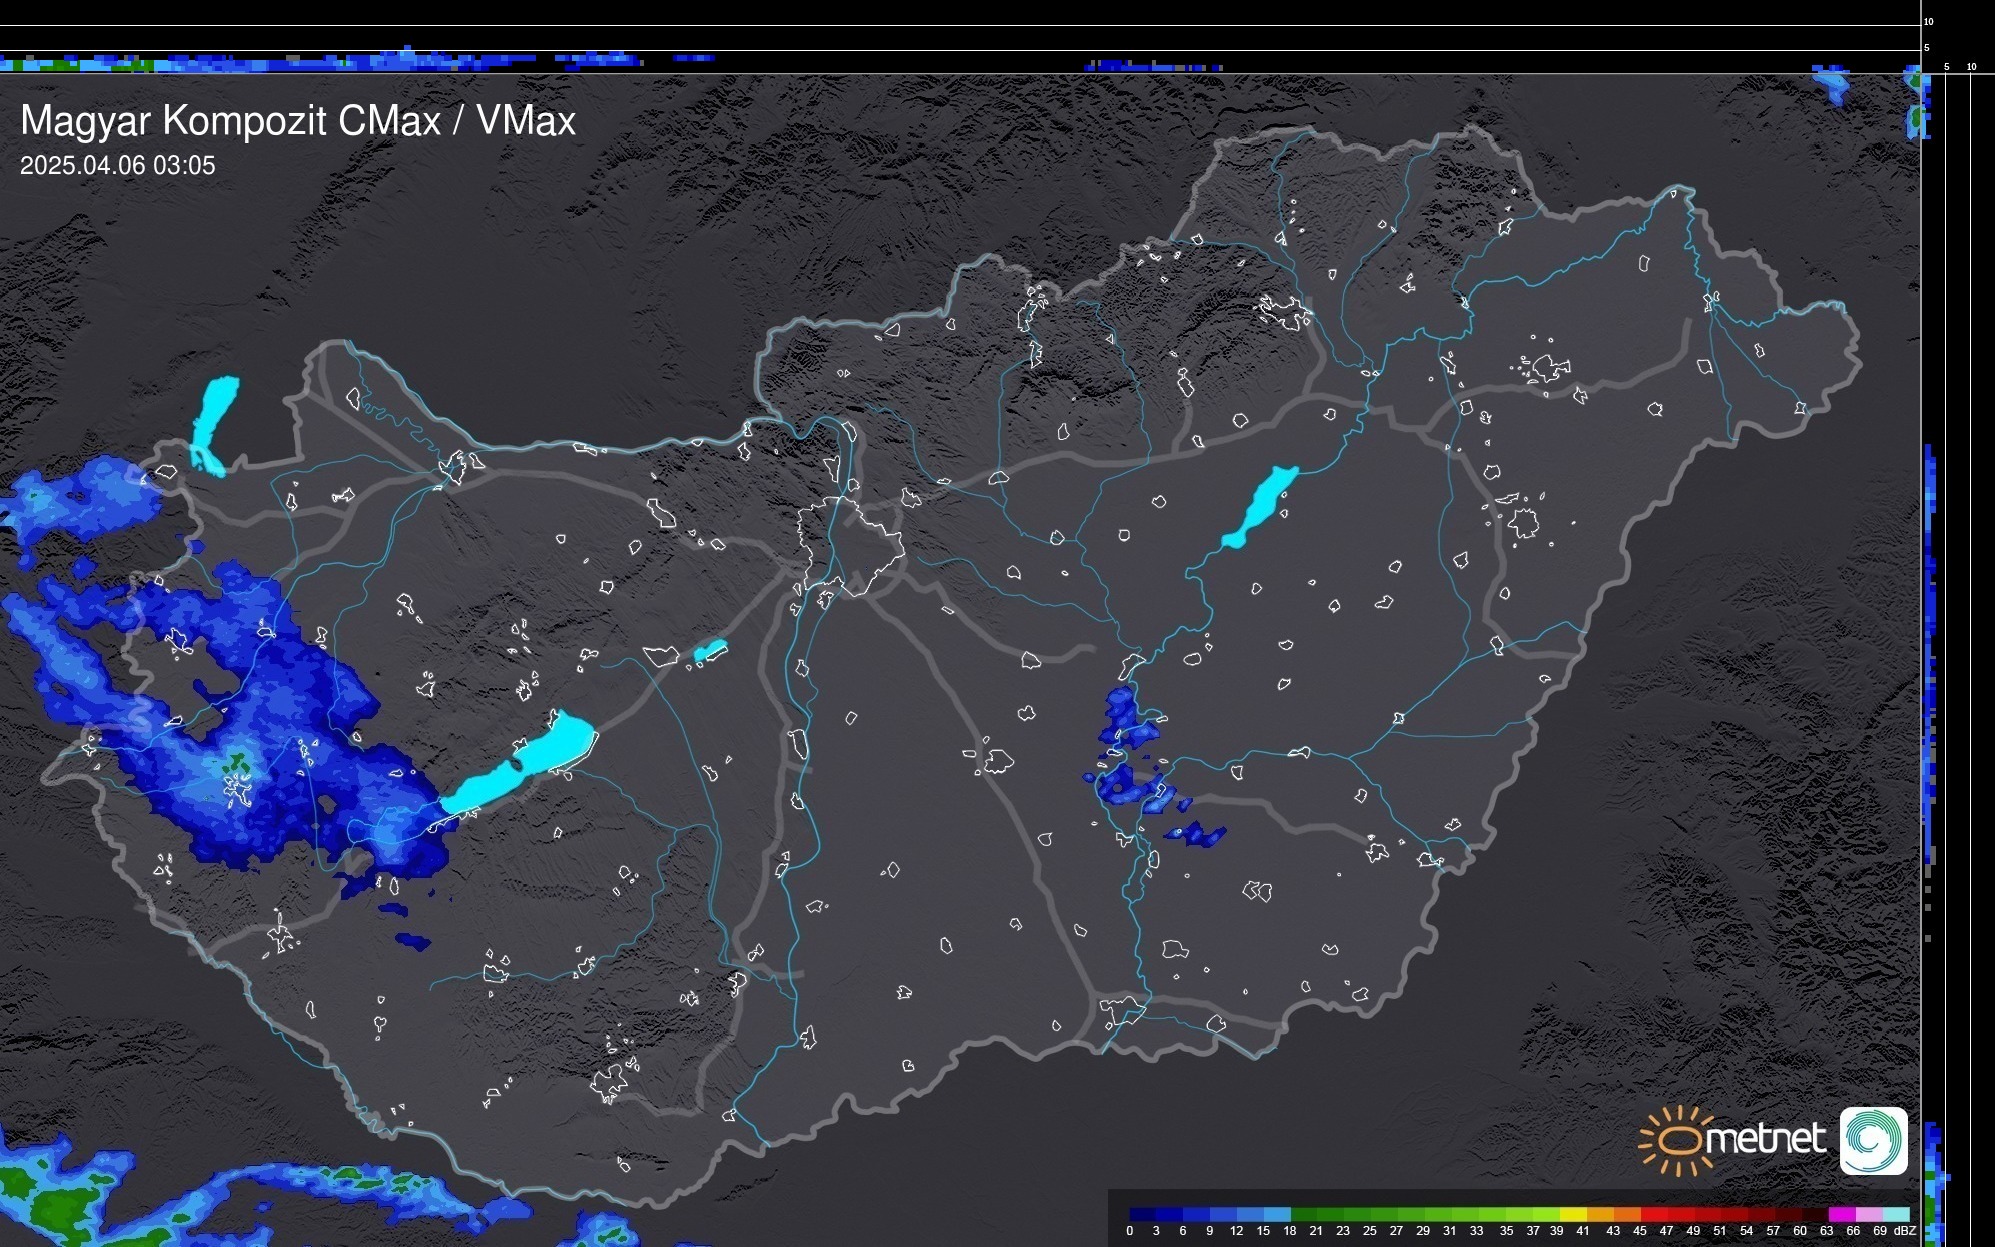Image resolution: width=1995 pixels, height=1247 pixels.
Task: Click the teal spiral radar logo
Action: pyautogui.click(x=1873, y=1140)
